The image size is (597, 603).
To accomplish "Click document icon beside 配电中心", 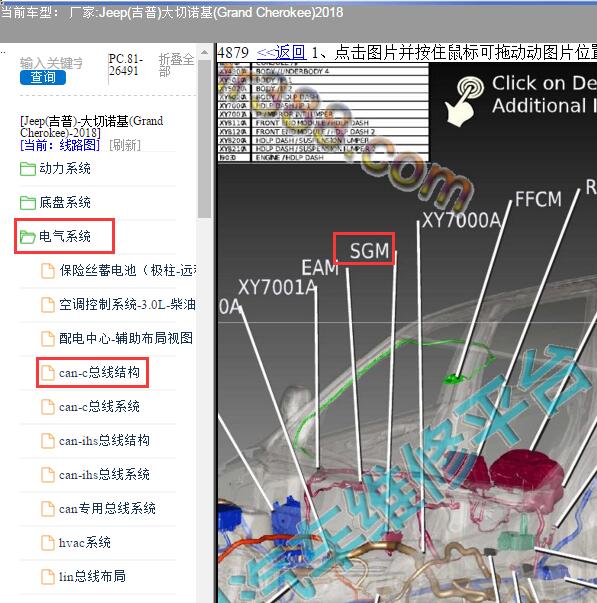I will (48, 338).
